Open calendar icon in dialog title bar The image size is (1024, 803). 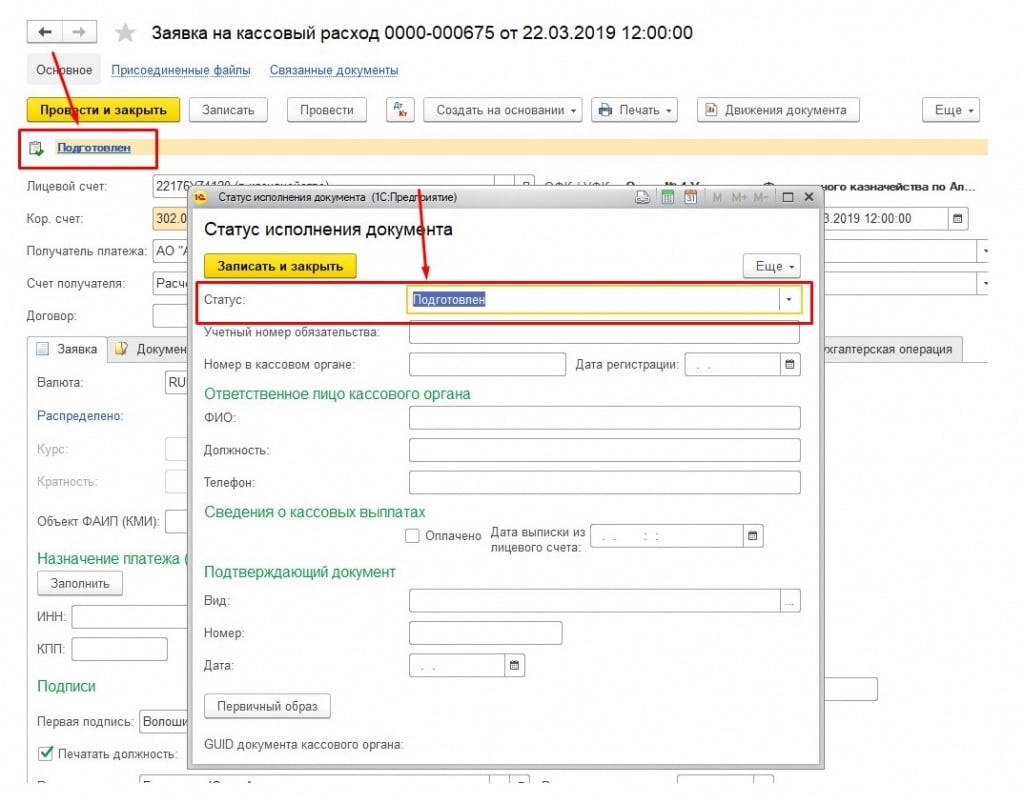click(690, 198)
